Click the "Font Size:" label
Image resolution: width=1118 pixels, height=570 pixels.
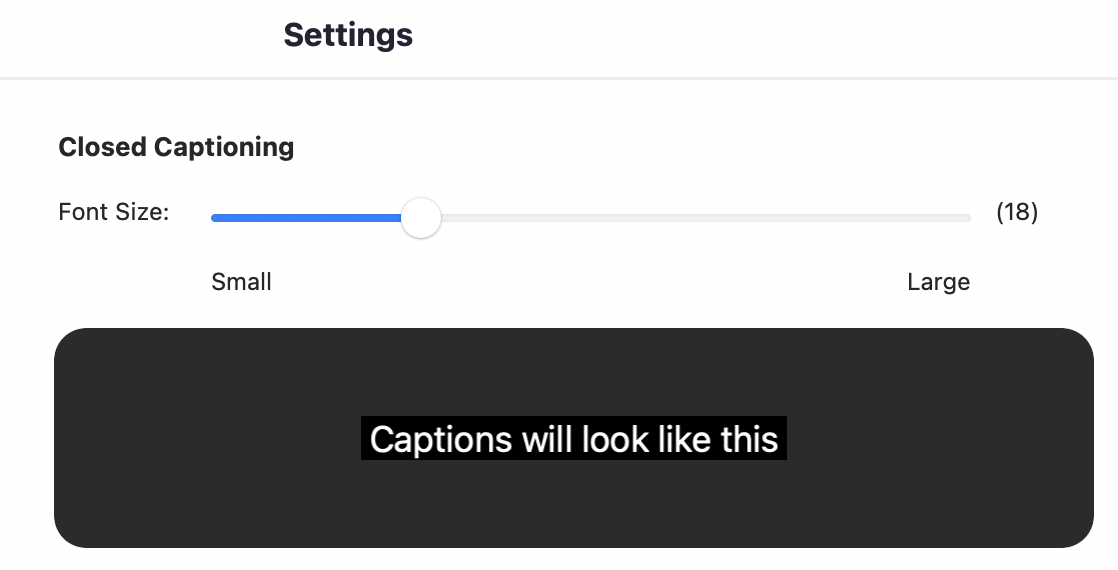click(x=113, y=212)
